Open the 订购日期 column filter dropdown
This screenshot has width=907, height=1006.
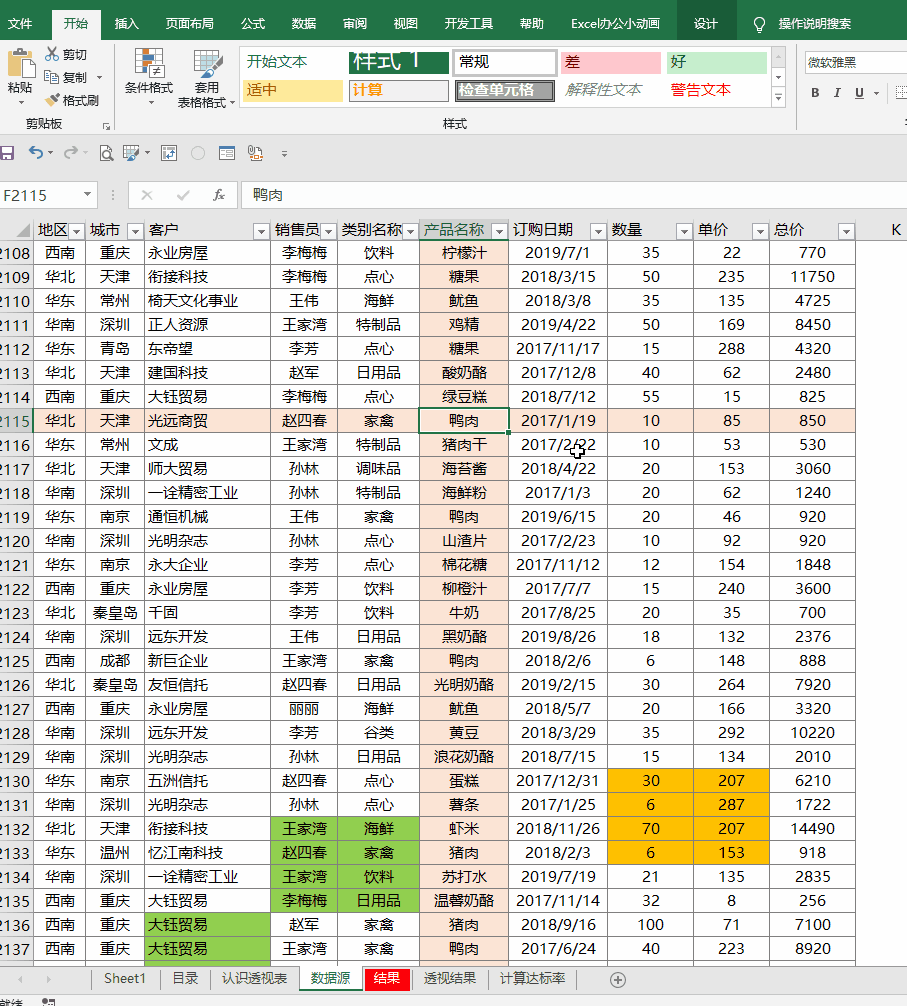pos(598,231)
